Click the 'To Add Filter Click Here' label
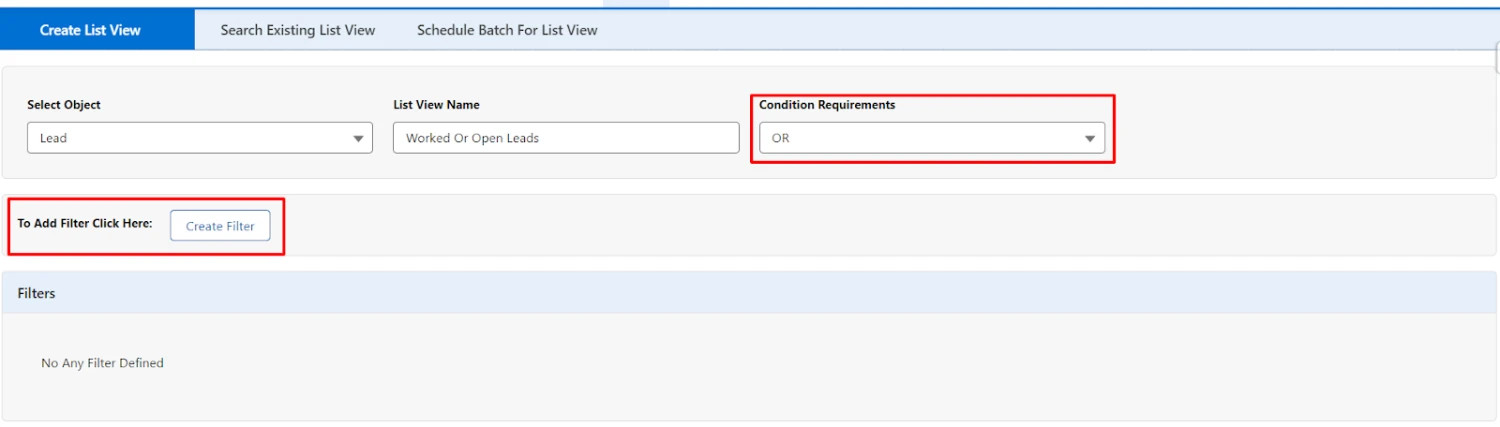Image resolution: width=1500 pixels, height=427 pixels. 85,223
